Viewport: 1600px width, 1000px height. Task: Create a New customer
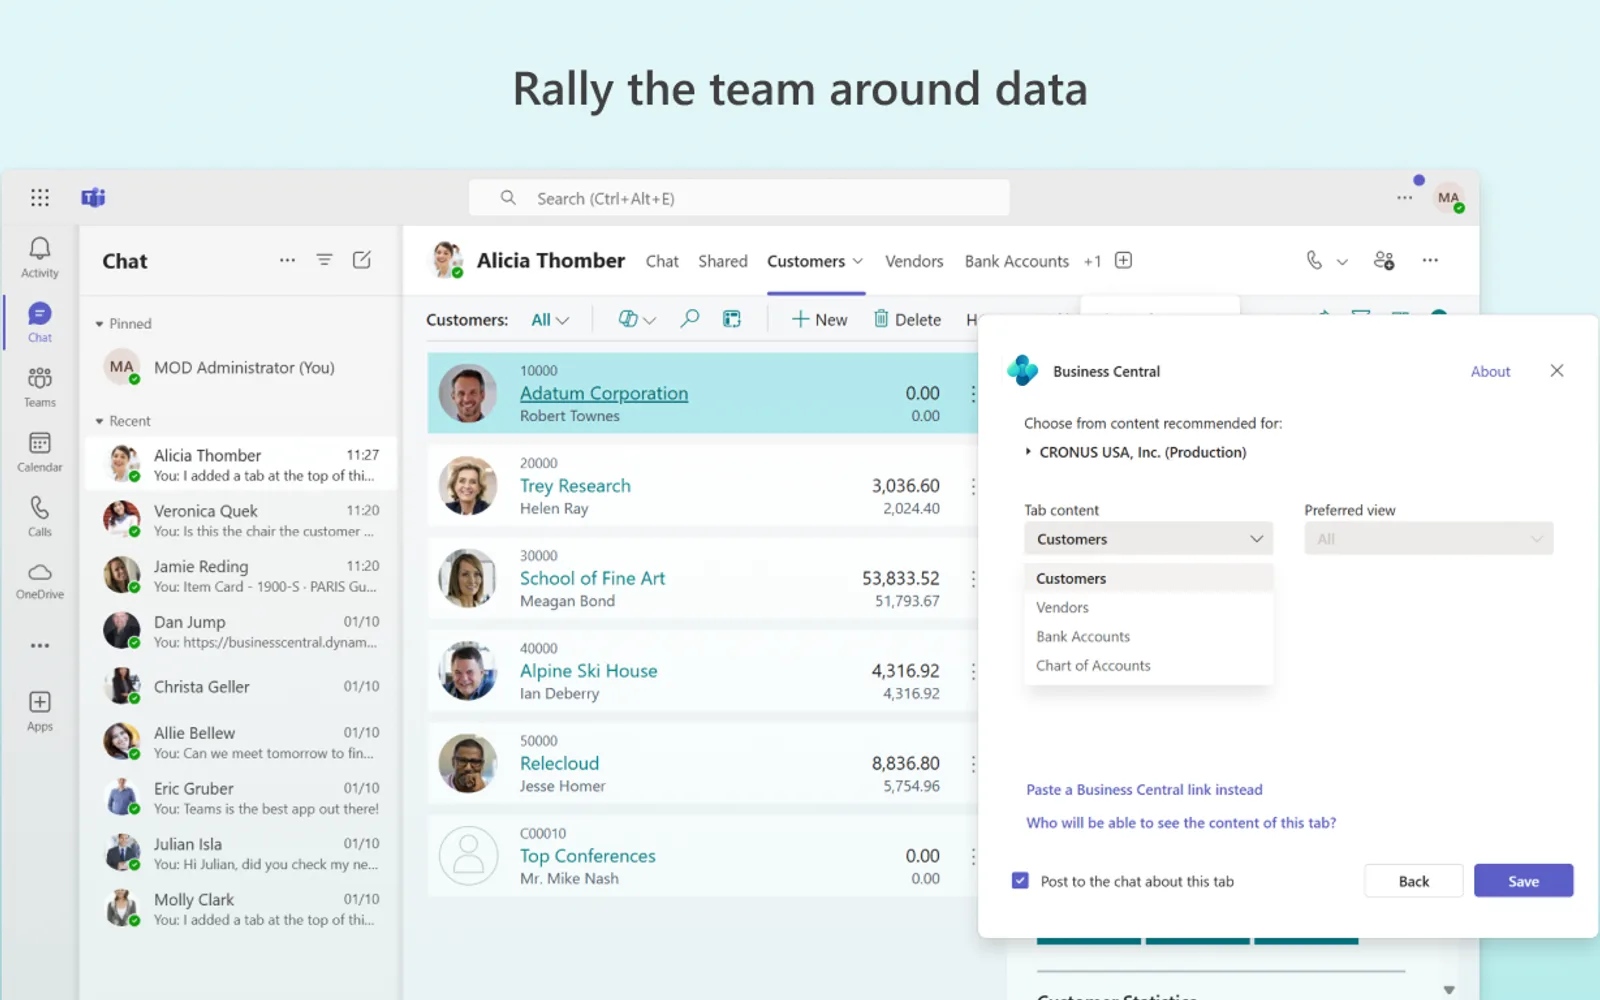819,319
